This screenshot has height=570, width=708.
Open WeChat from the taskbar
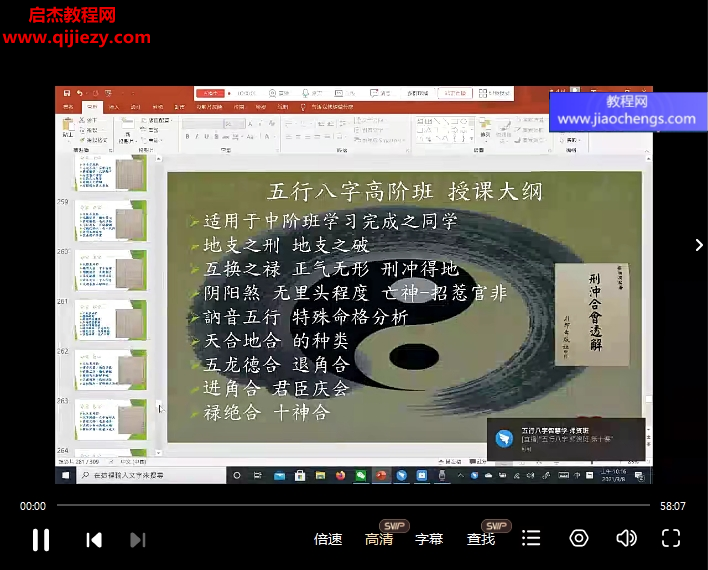point(361,475)
